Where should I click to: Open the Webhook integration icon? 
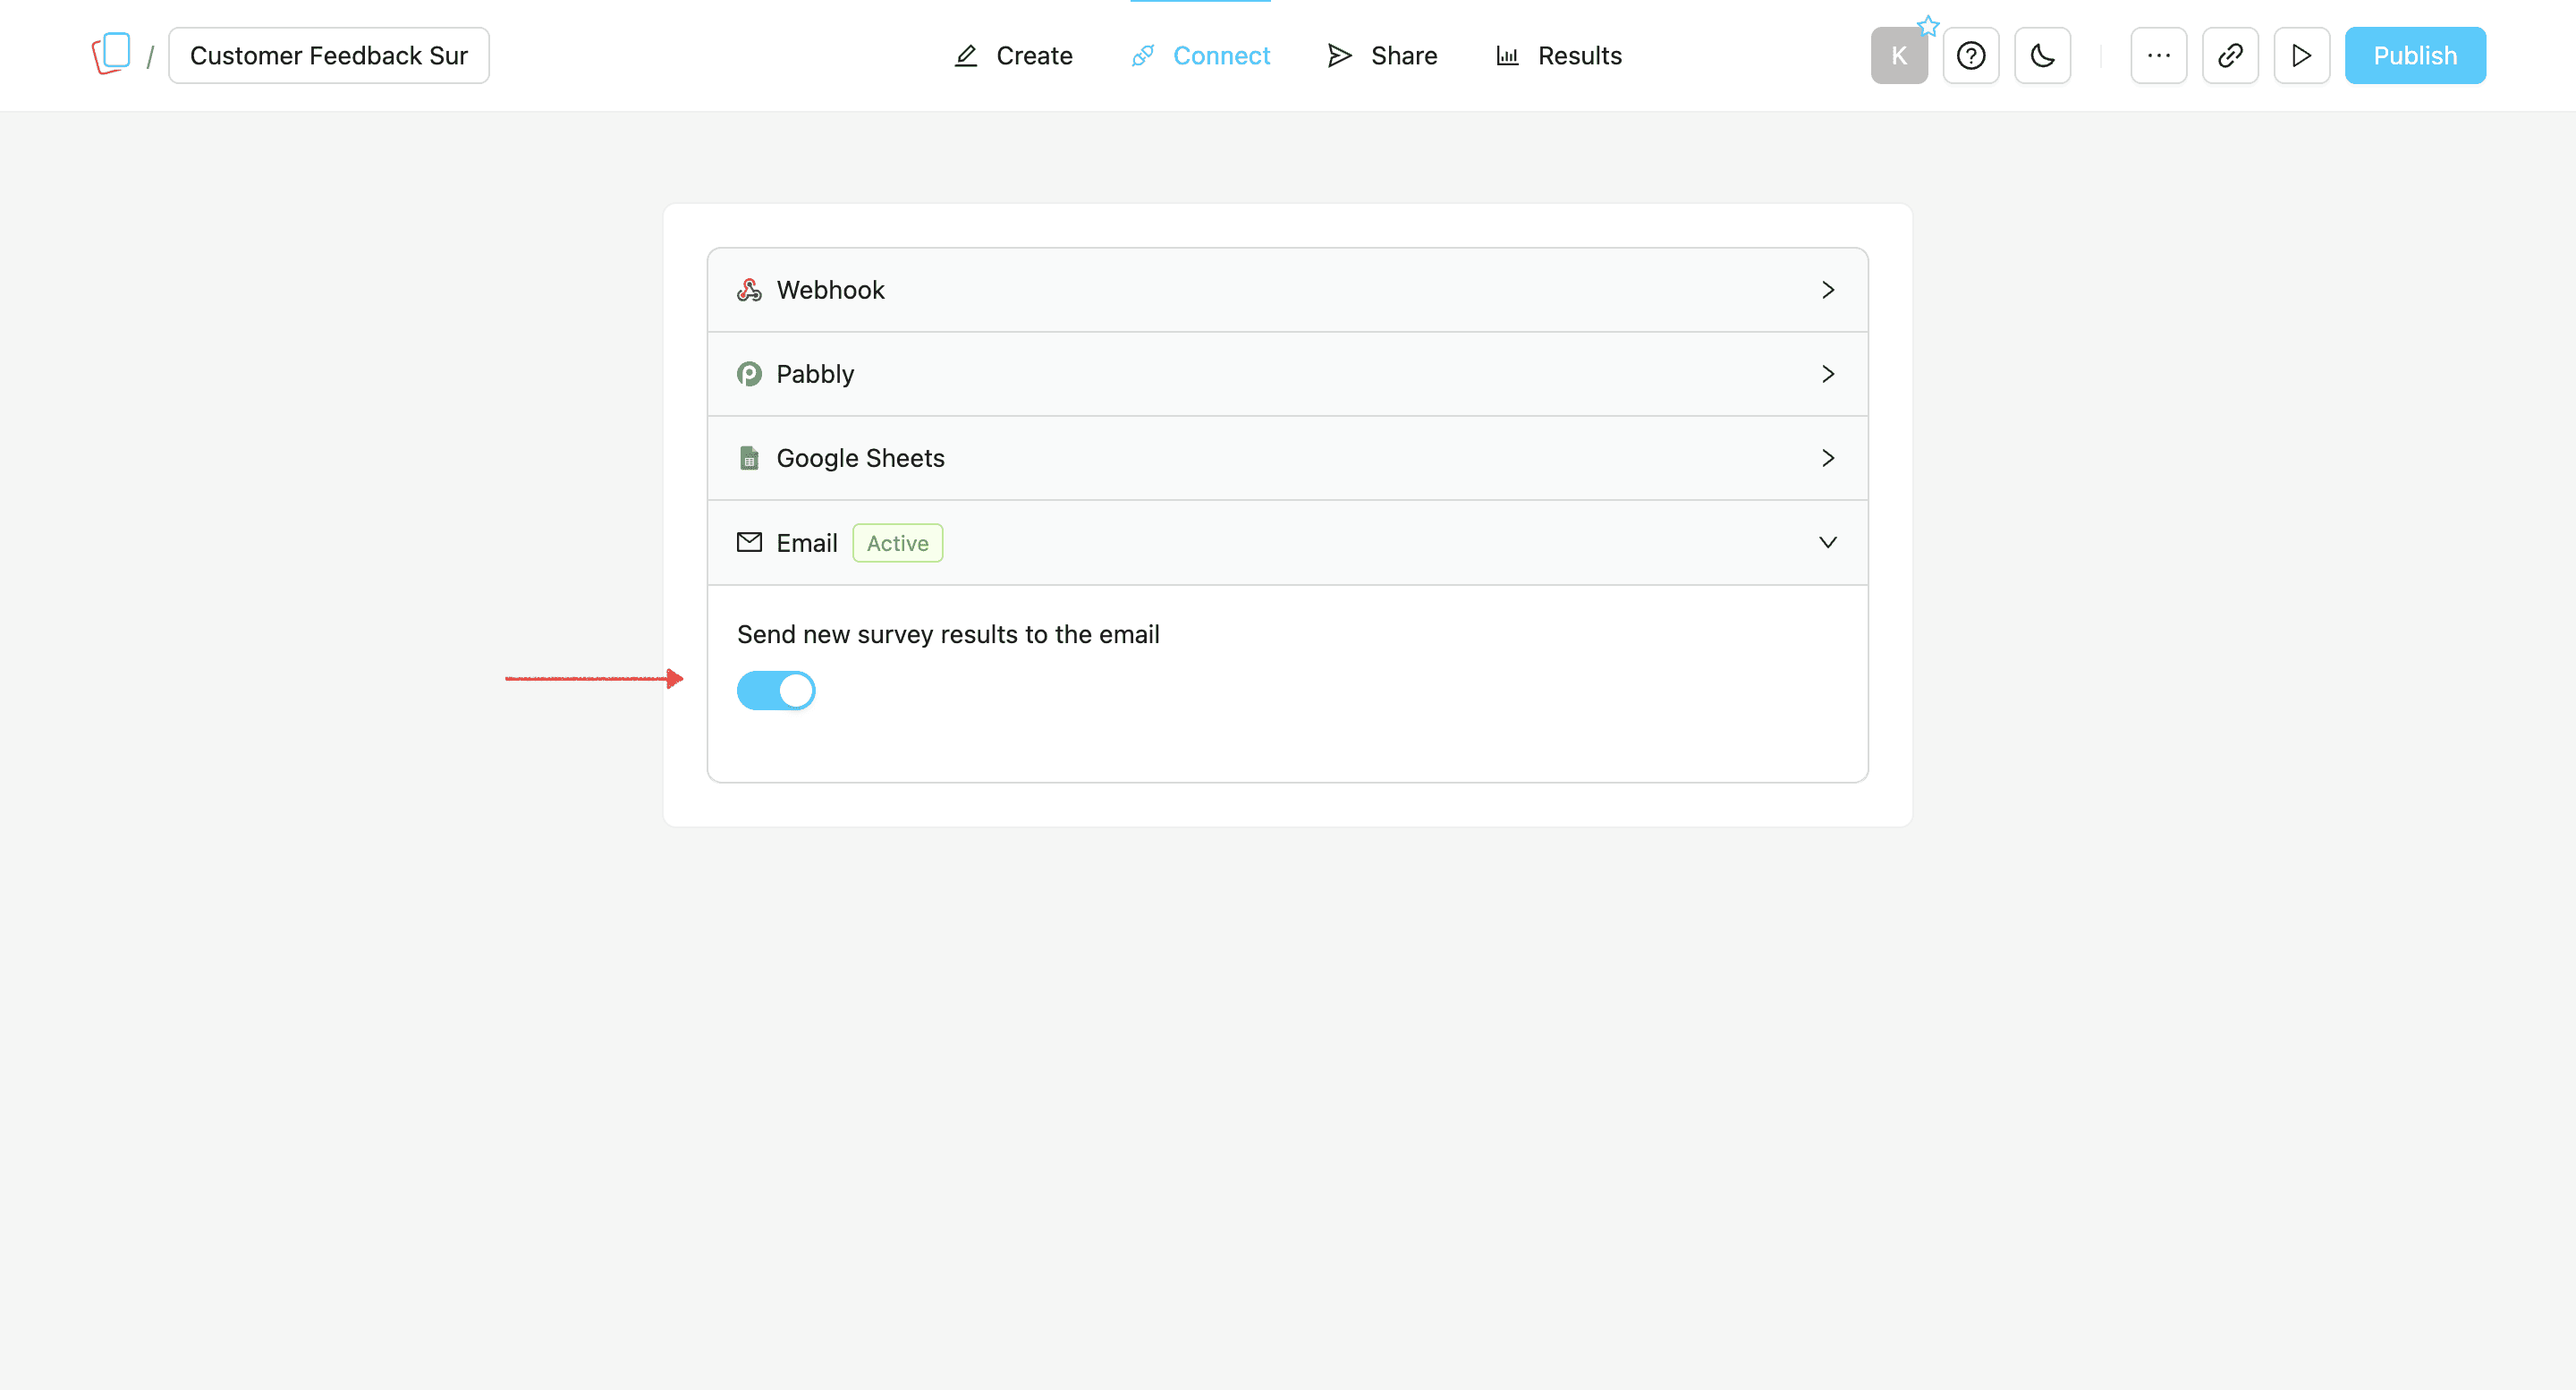point(750,289)
